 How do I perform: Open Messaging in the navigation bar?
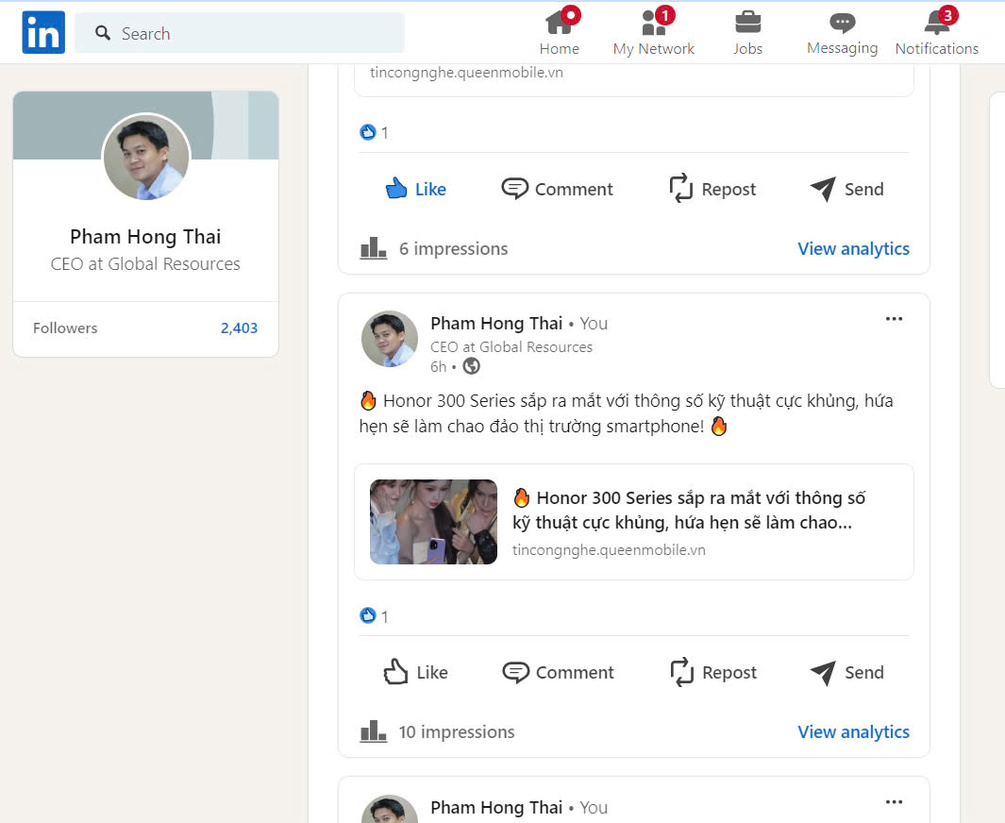pyautogui.click(x=842, y=32)
